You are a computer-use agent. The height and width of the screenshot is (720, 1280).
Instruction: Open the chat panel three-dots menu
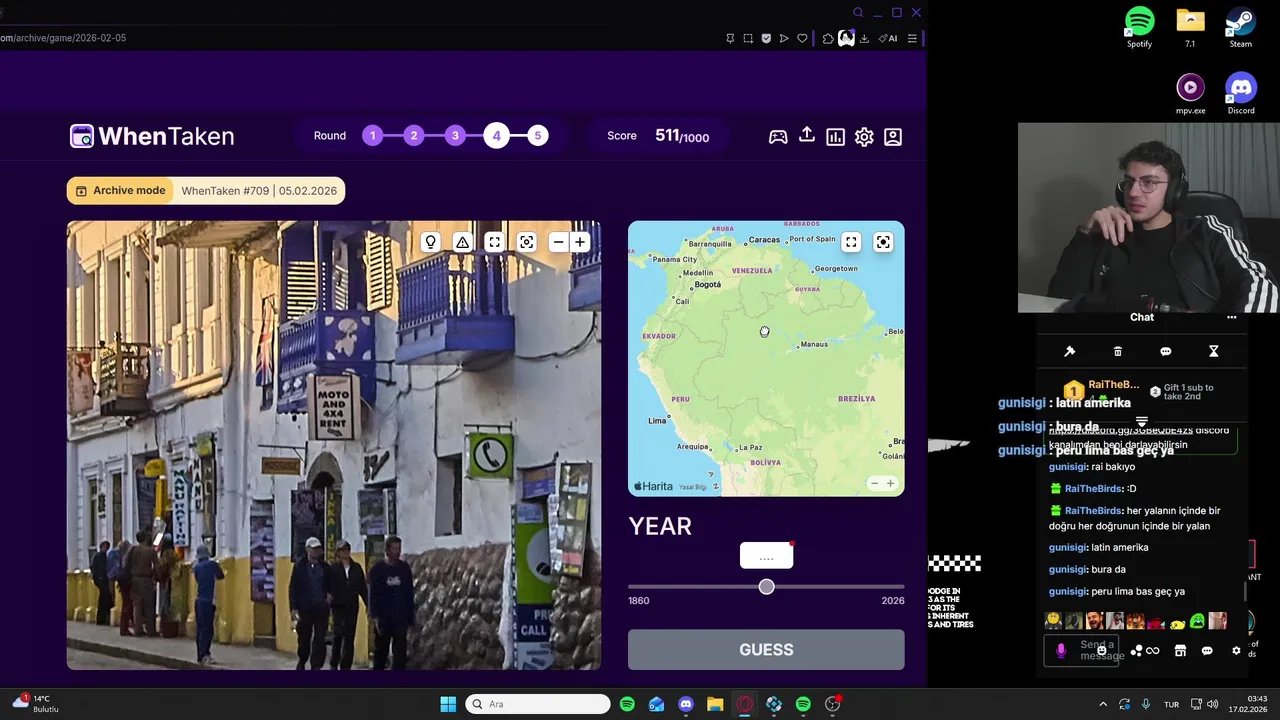(x=1232, y=317)
